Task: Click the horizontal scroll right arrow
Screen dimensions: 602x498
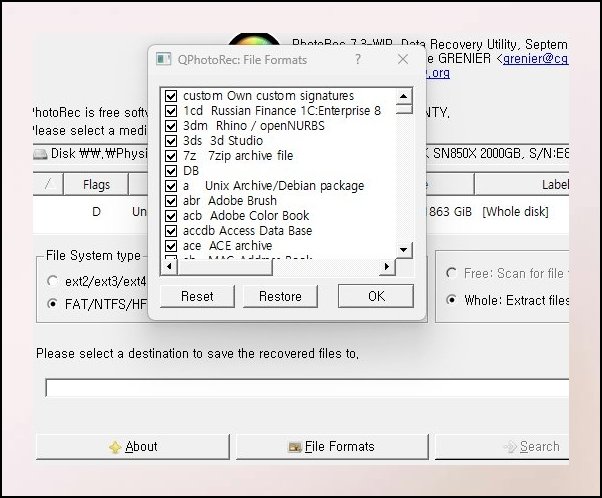Action: [x=387, y=266]
